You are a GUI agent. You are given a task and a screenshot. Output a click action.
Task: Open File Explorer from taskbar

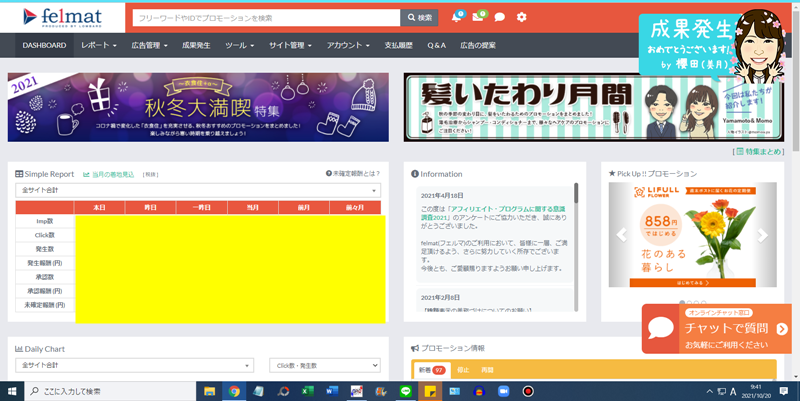(x=209, y=391)
